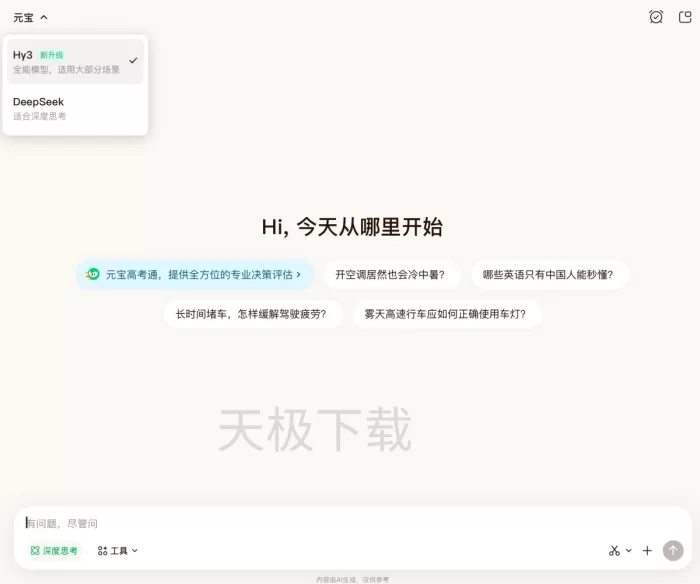Choose the DeepSeek model option
The image size is (700, 584).
[75, 108]
